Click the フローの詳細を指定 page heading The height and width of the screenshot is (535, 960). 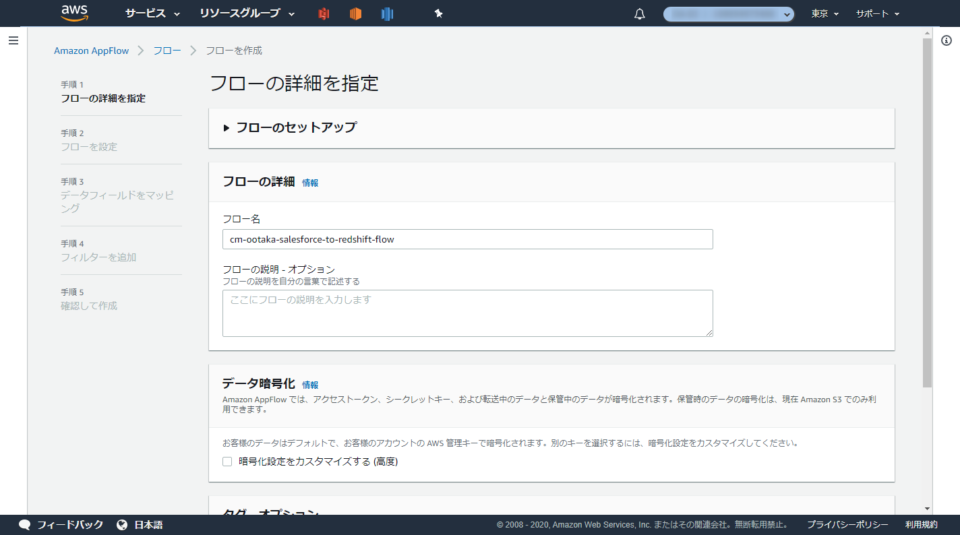click(x=294, y=83)
